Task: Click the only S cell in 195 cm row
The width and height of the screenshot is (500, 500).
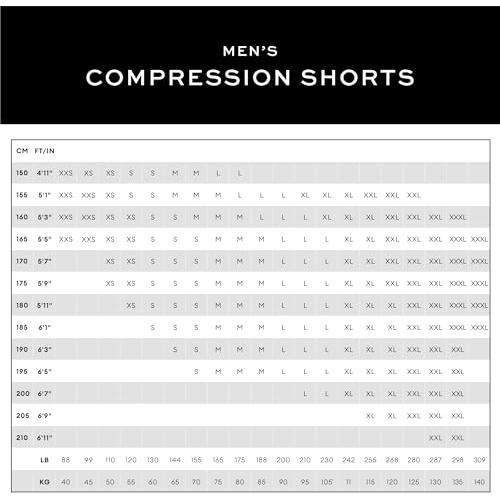Action: click(x=196, y=371)
